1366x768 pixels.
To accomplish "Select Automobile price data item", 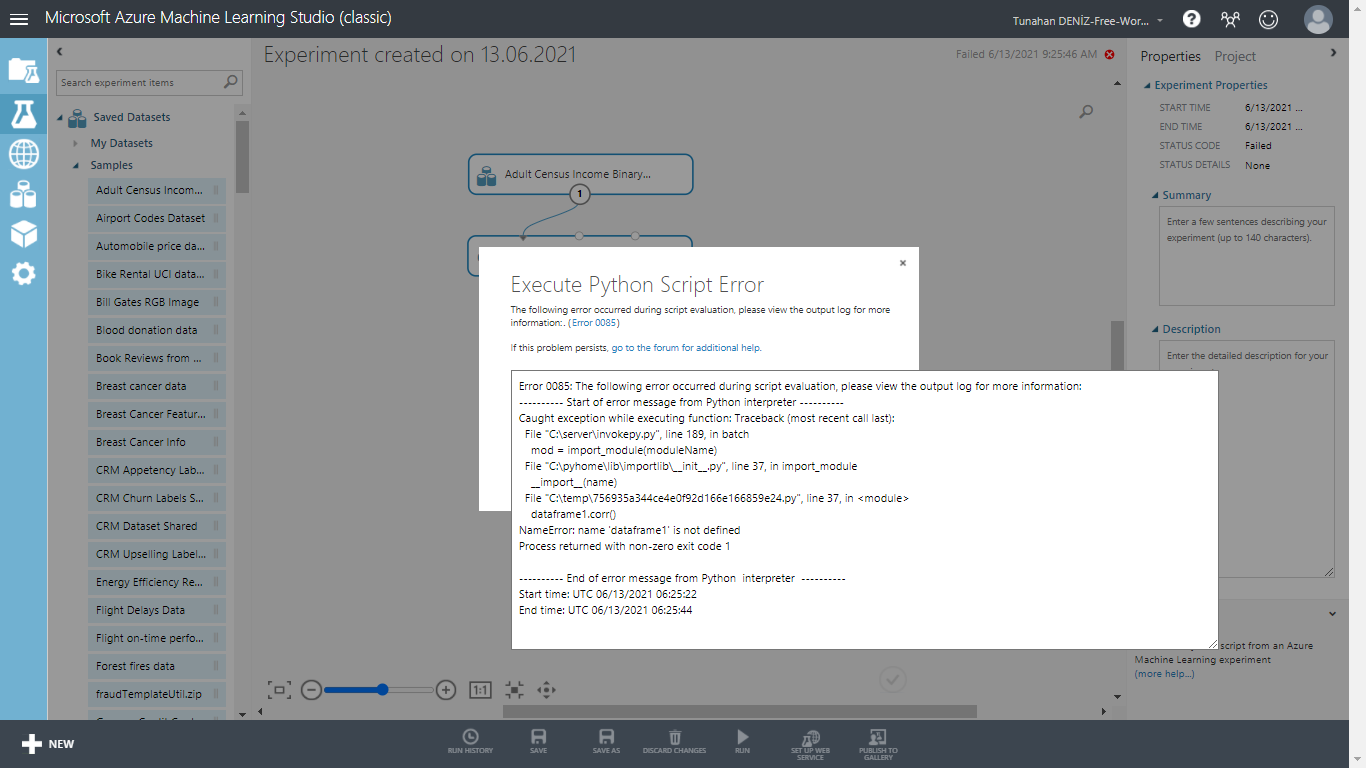I will 157,246.
